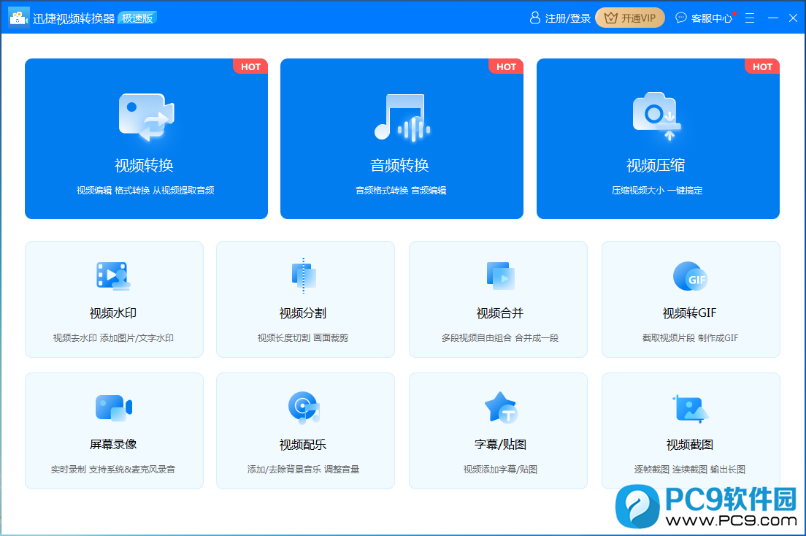The height and width of the screenshot is (536, 806).
Task: Close the converter window
Action: pos(793,18)
